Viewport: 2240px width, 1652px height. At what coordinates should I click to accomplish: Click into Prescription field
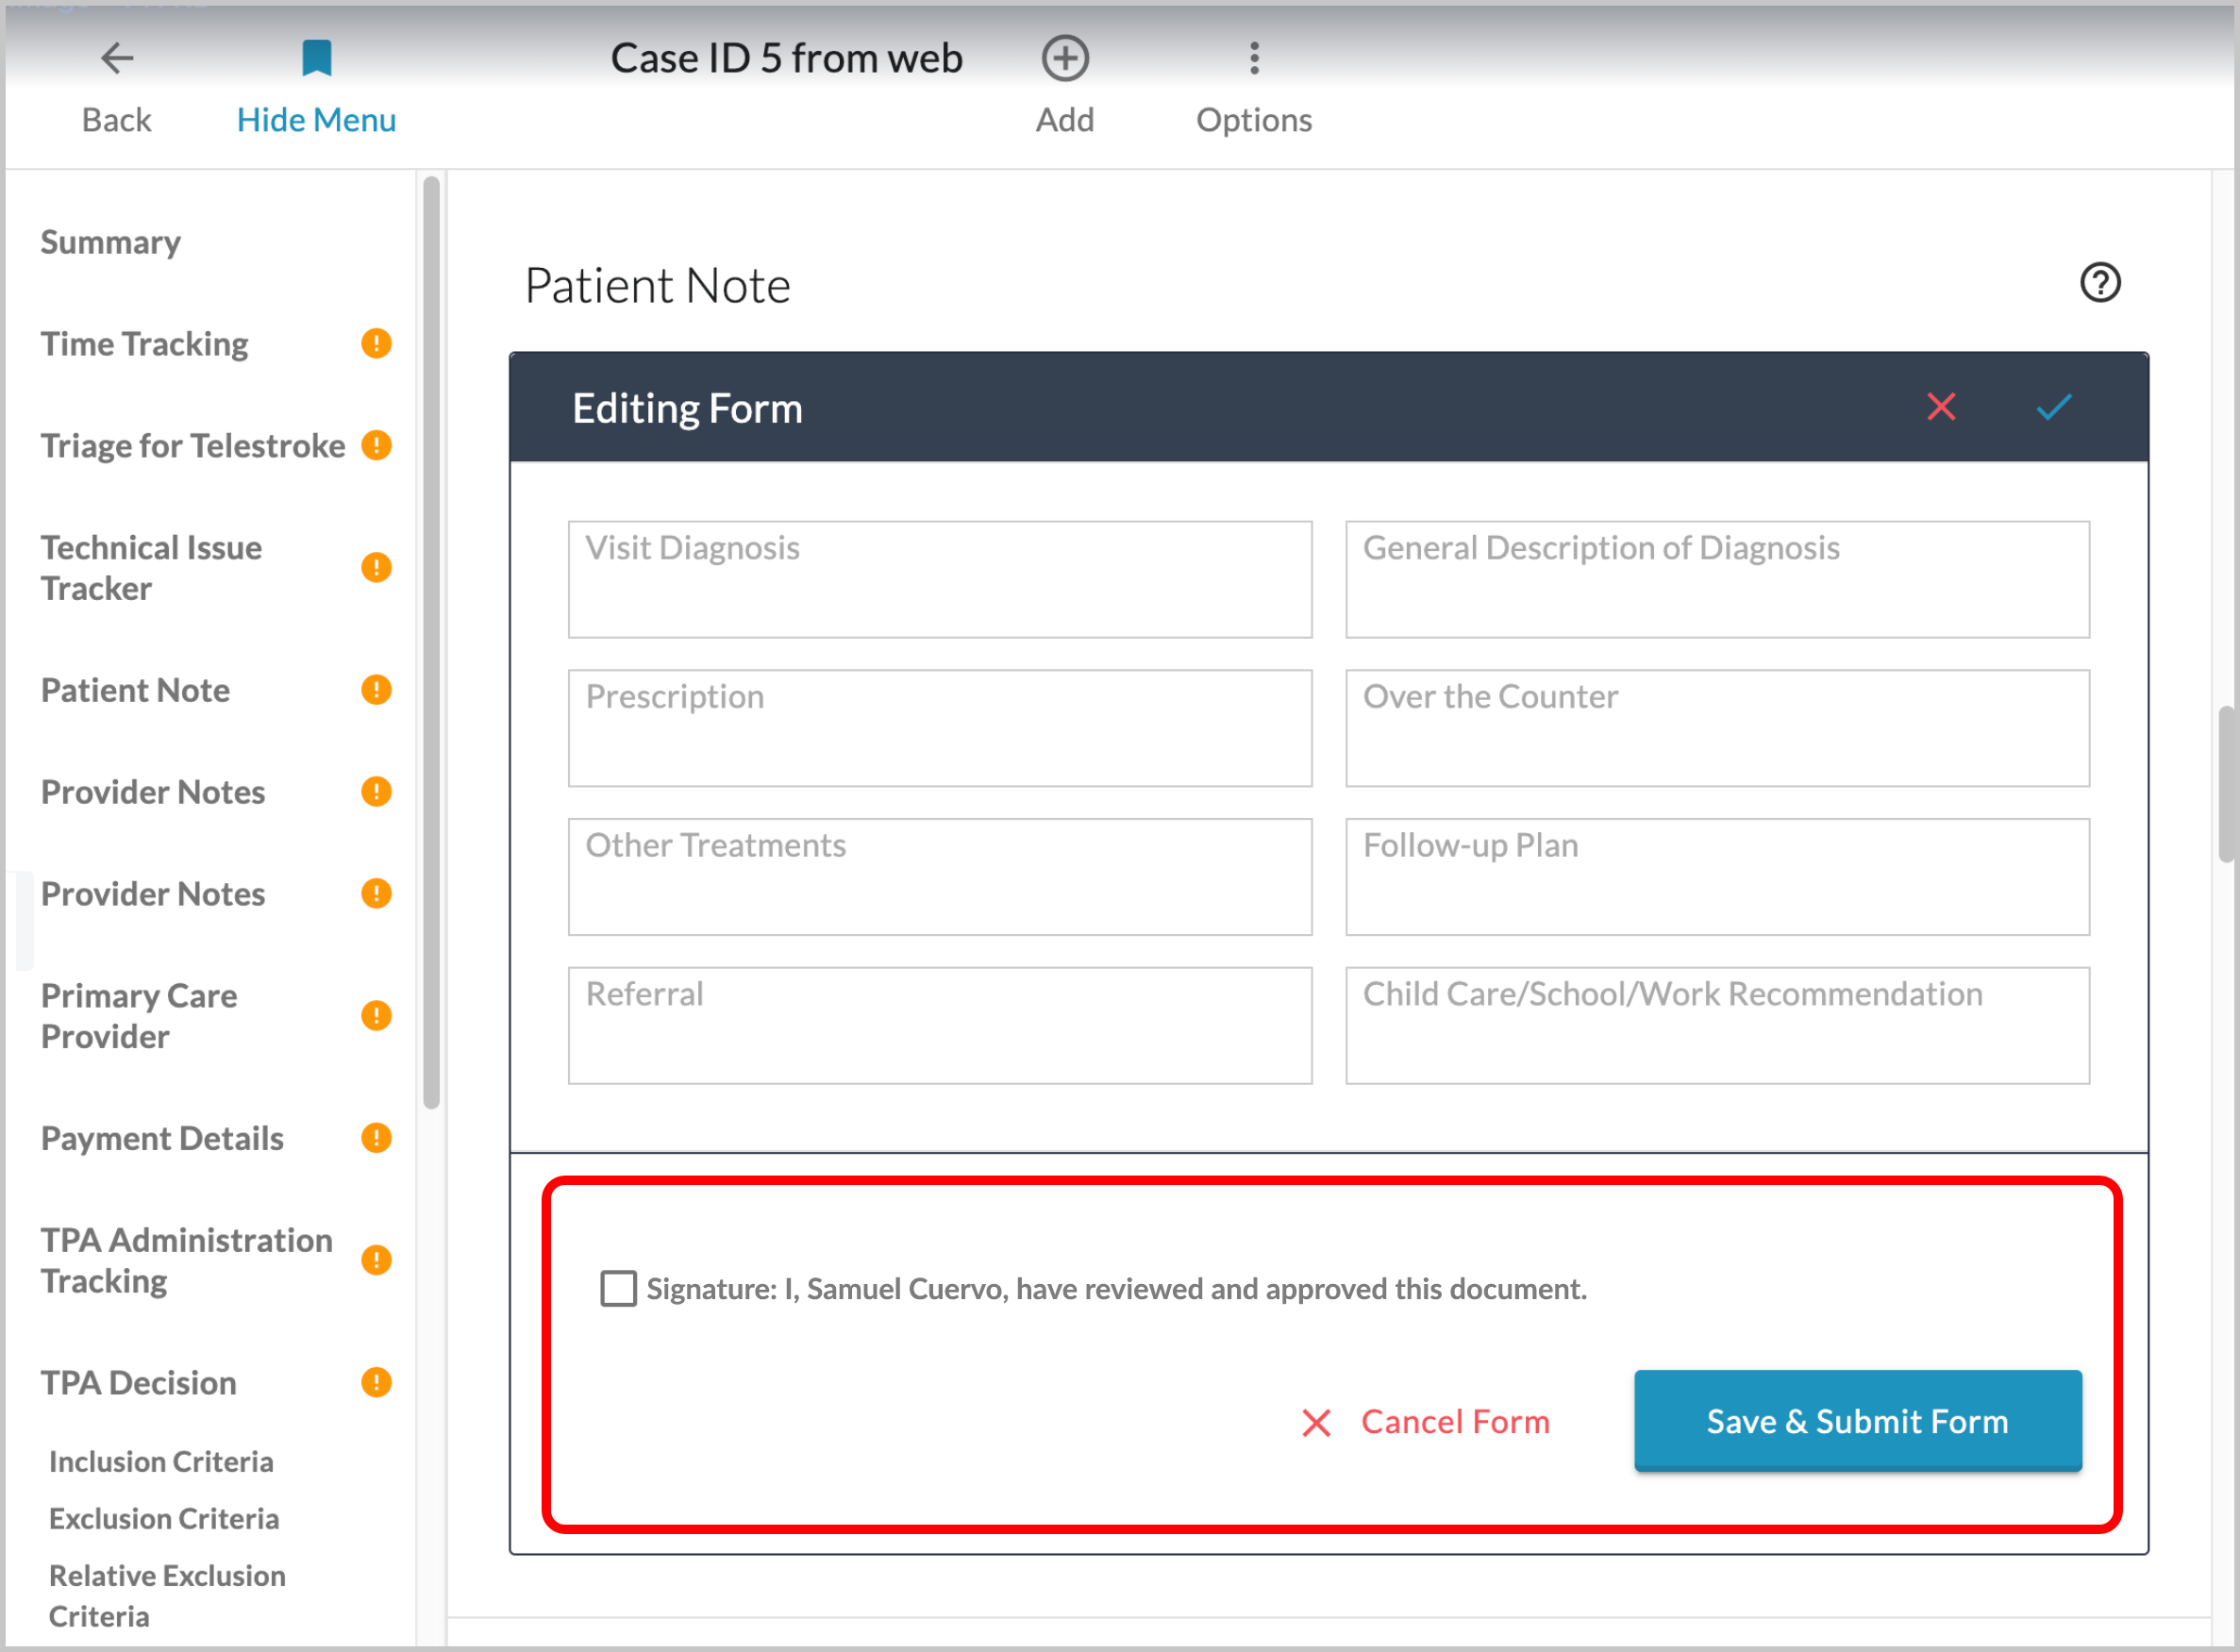coord(940,728)
